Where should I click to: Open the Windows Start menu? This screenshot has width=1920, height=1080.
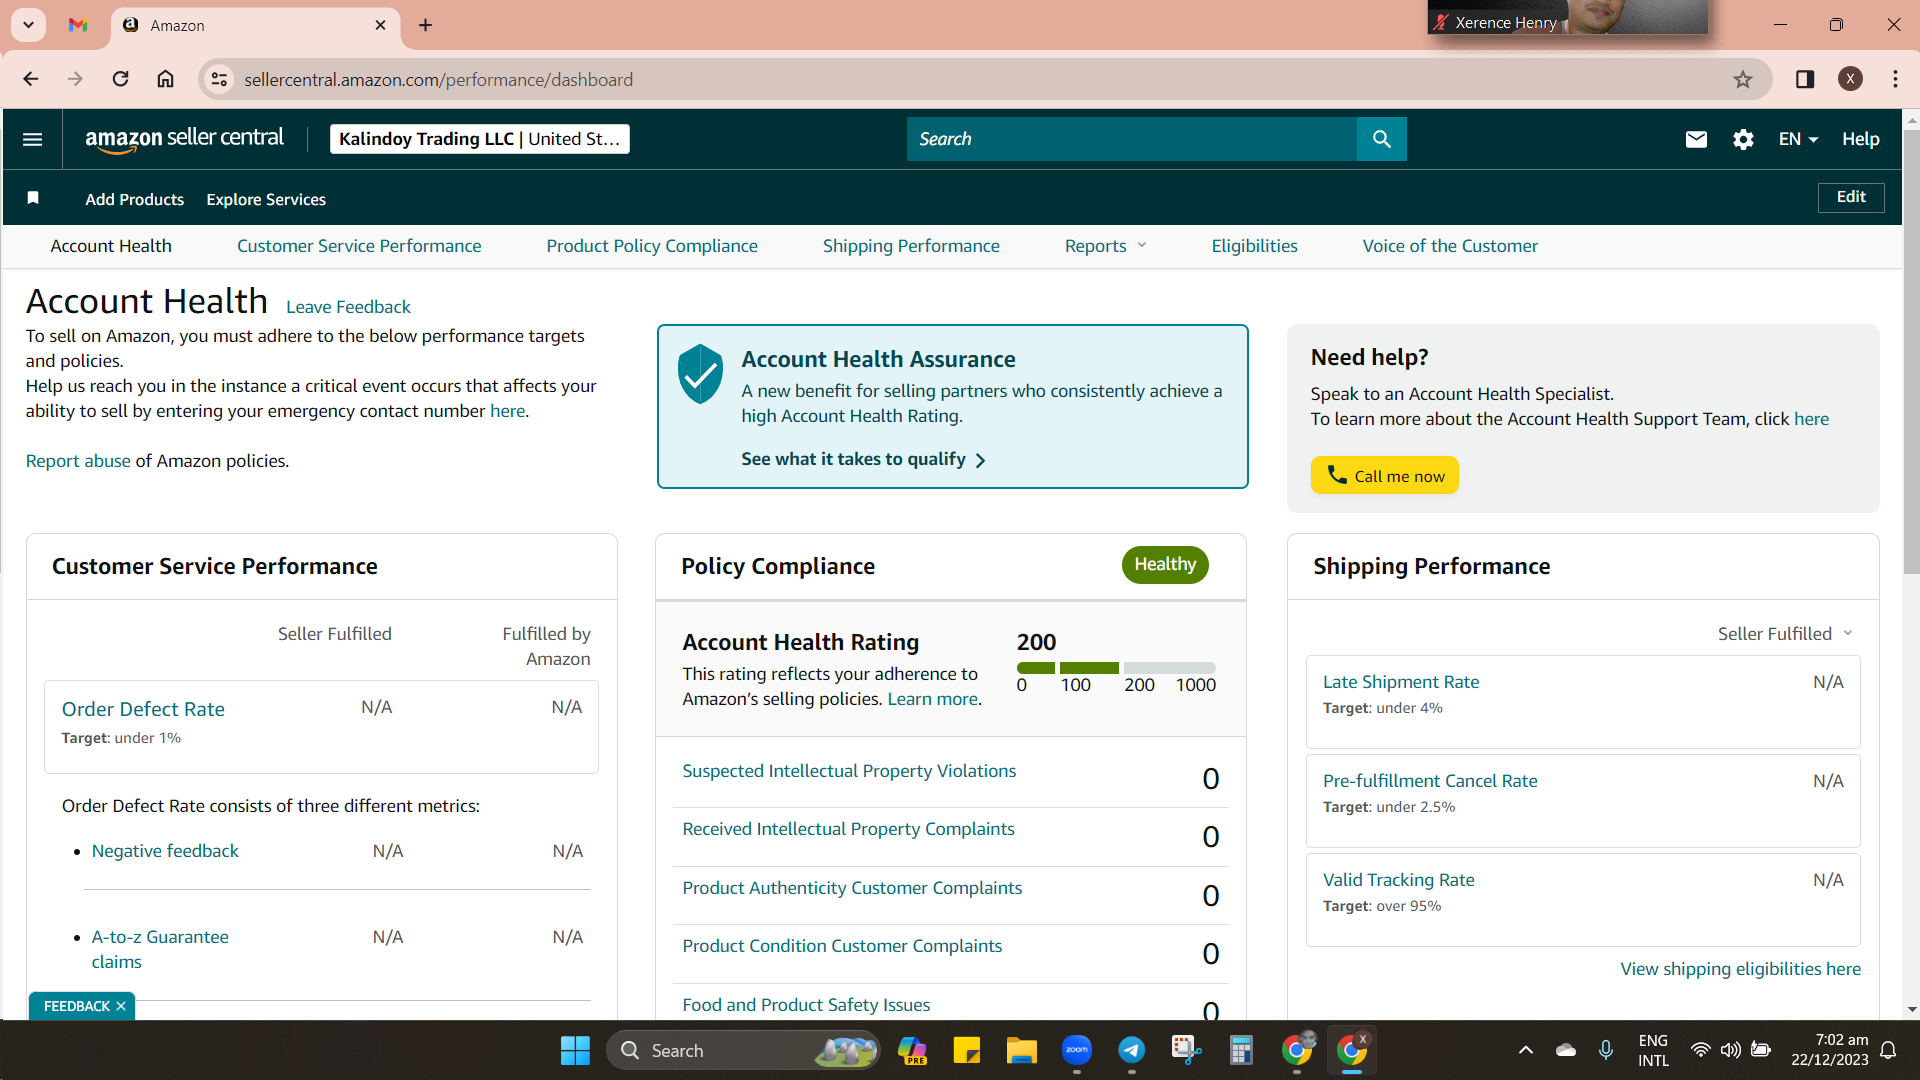(575, 1050)
